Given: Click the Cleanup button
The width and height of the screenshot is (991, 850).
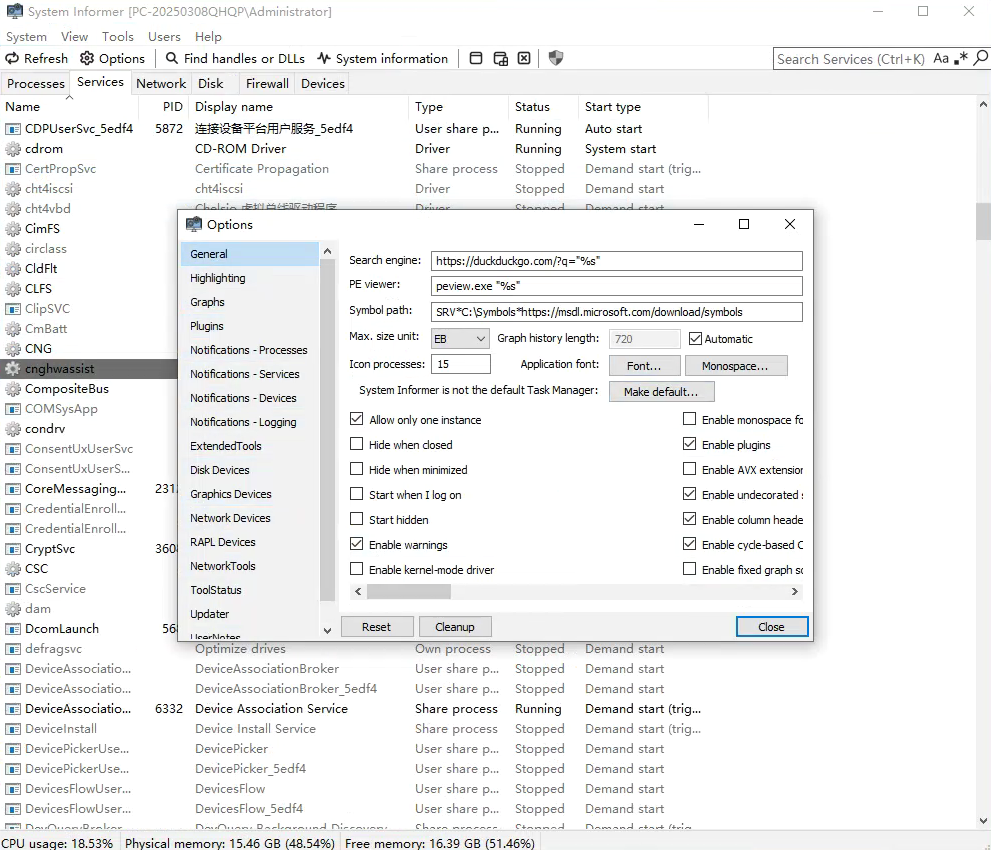Looking at the screenshot, I should [455, 627].
